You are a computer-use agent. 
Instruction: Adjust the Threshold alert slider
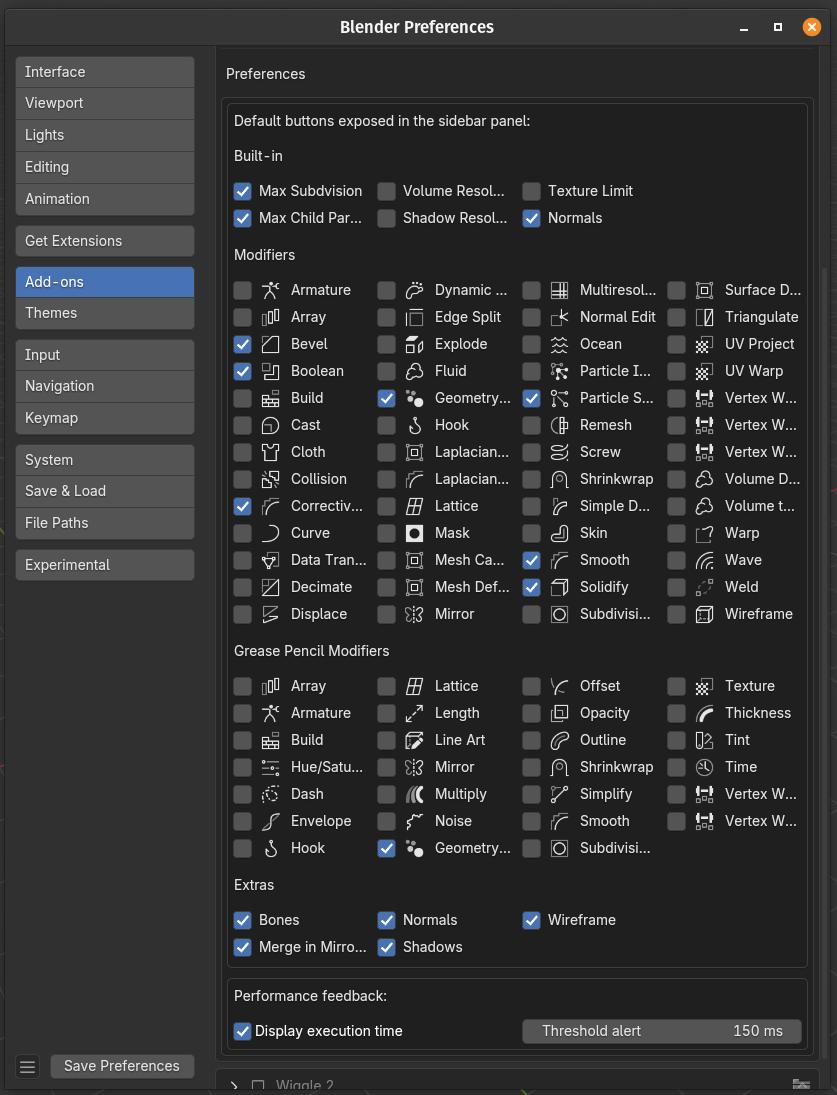pos(661,1031)
